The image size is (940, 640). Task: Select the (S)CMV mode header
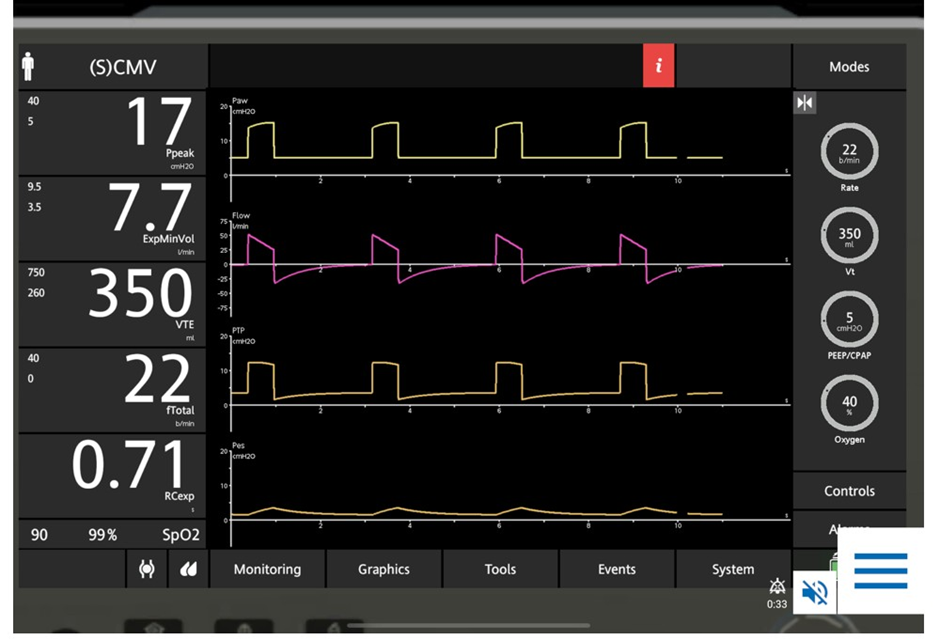[122, 68]
